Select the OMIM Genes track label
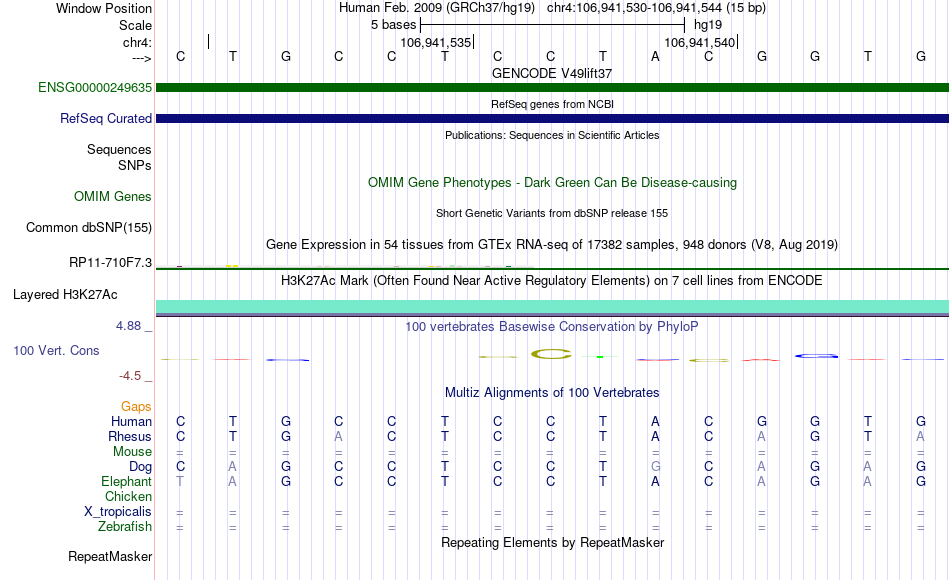 (112, 196)
